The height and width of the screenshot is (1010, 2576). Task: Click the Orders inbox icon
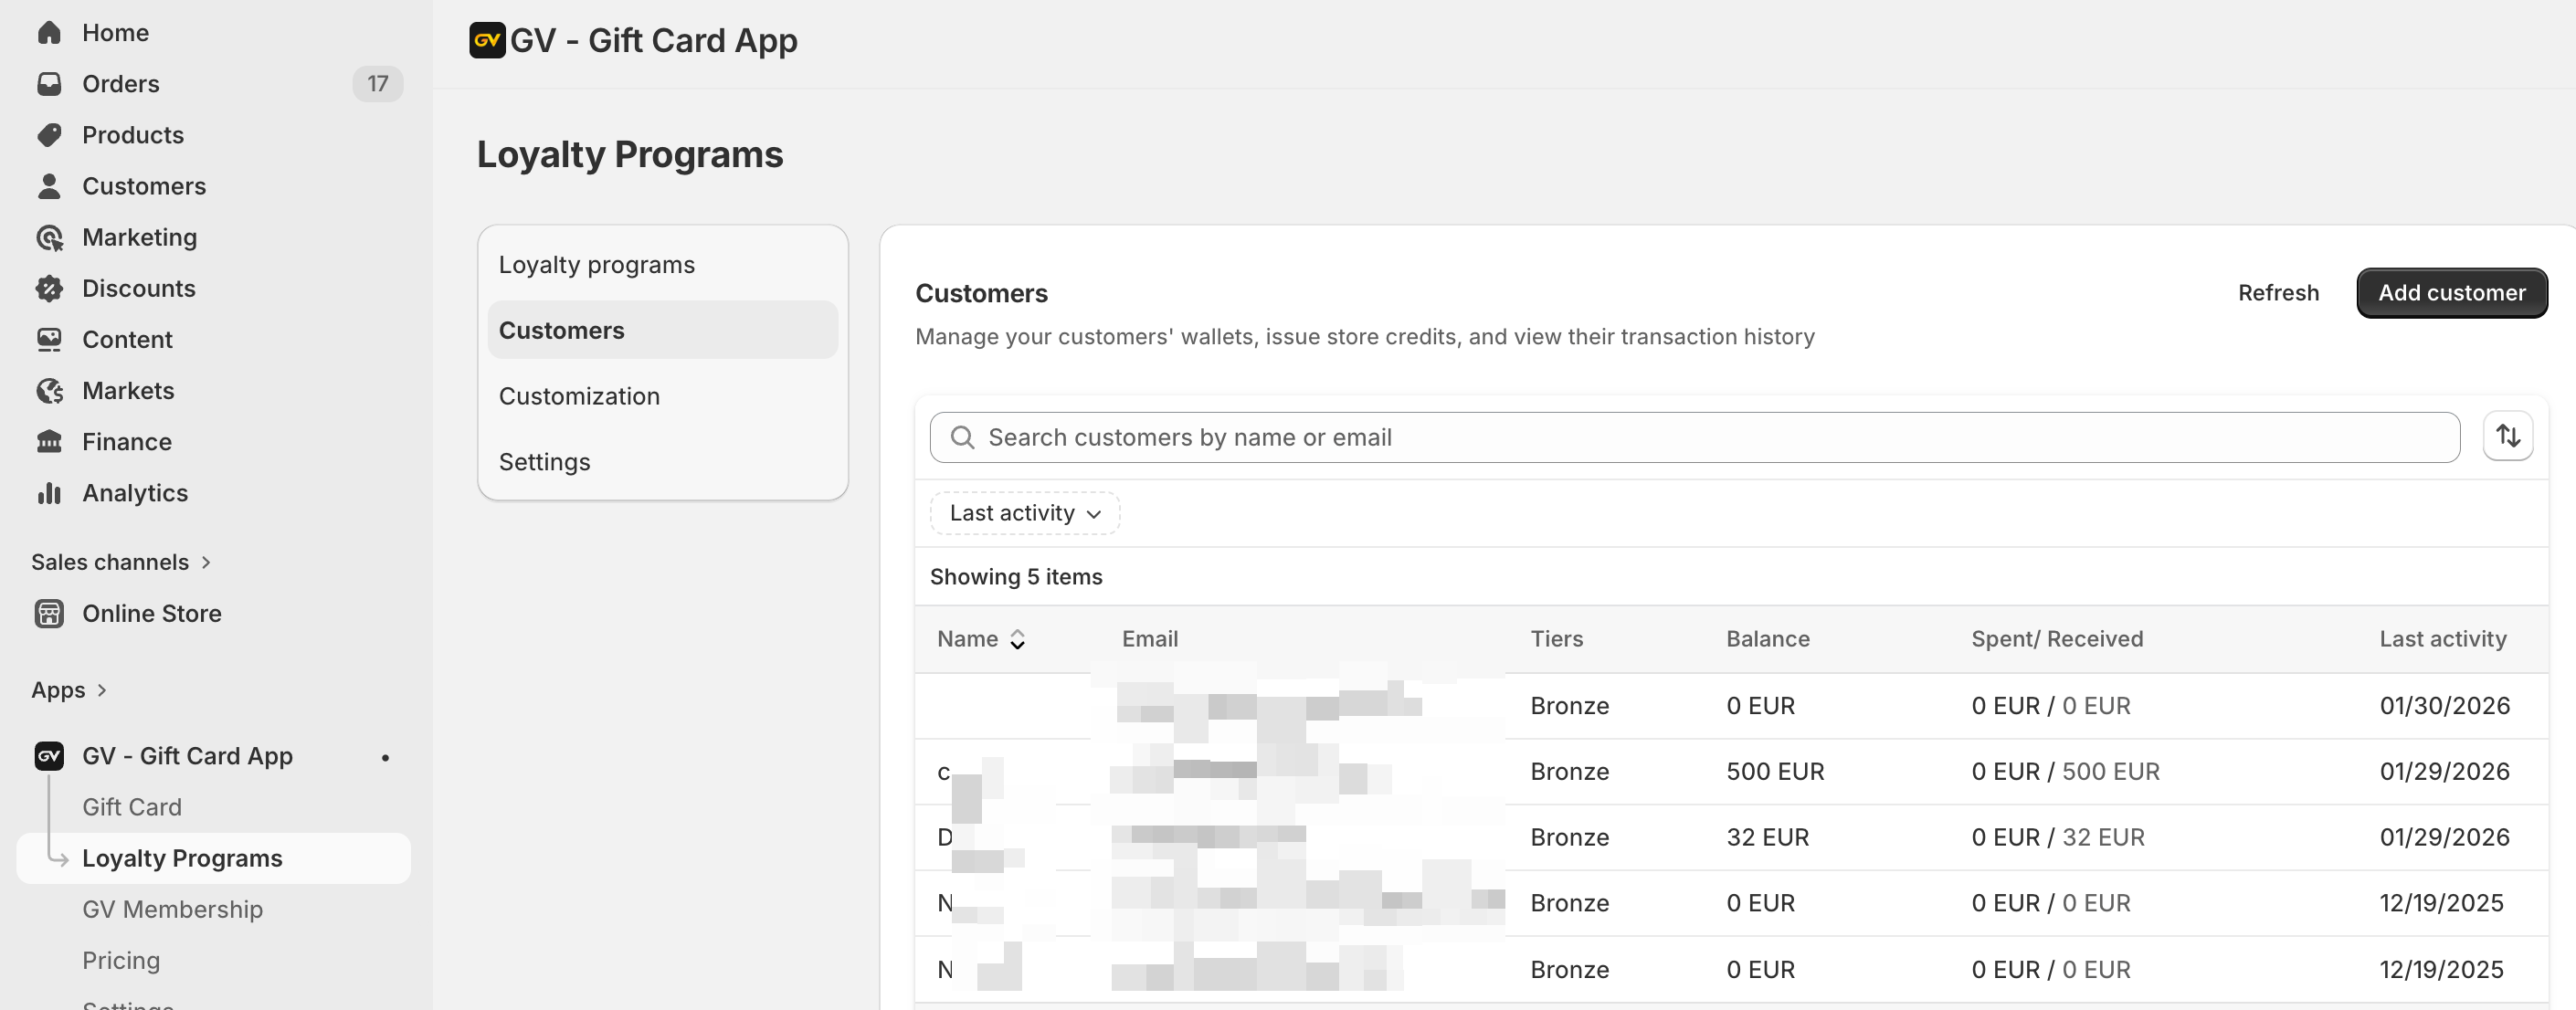[49, 84]
